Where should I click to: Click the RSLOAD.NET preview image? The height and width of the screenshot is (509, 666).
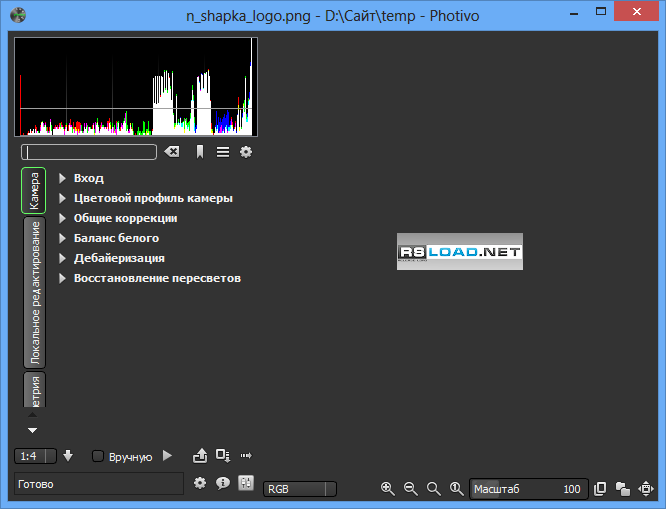click(x=460, y=251)
